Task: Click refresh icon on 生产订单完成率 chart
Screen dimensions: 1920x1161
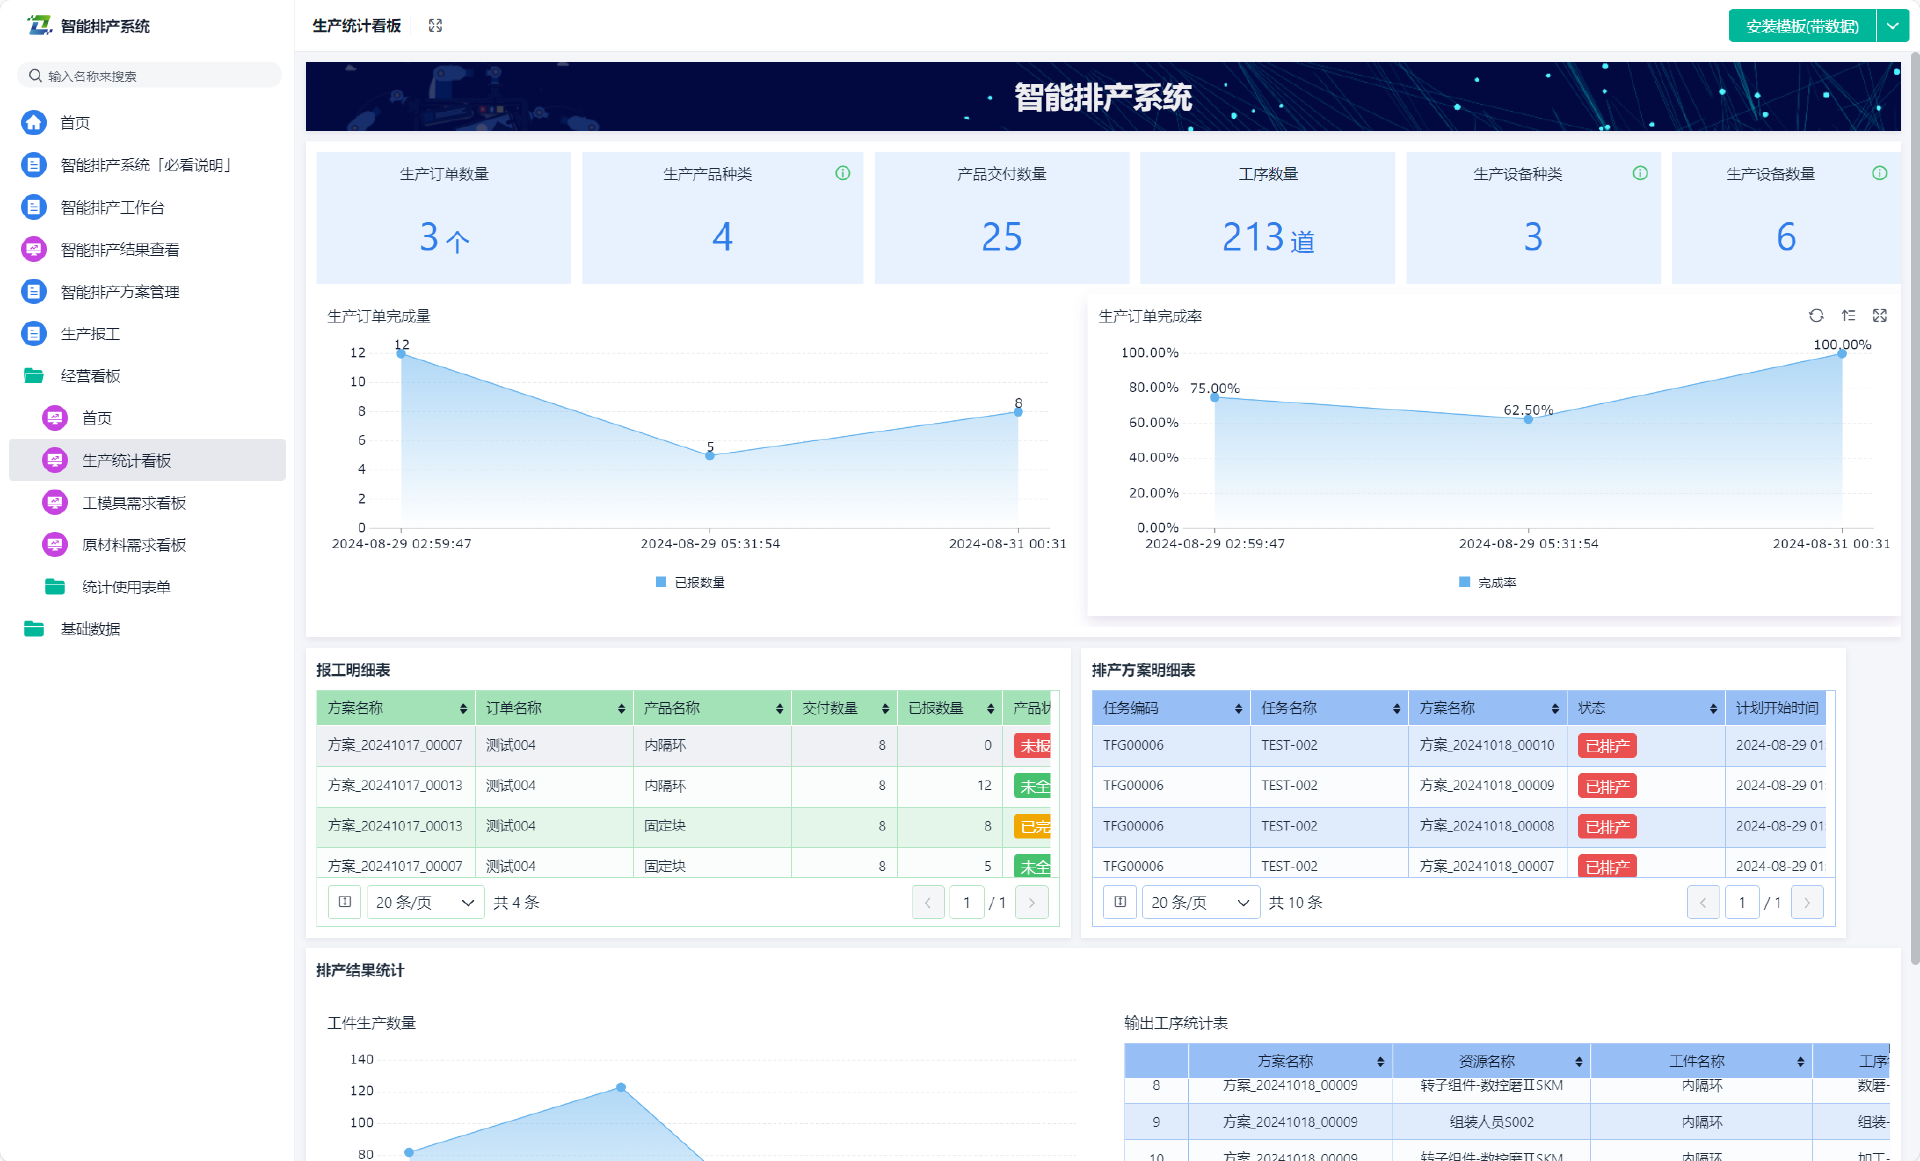Action: tap(1816, 316)
